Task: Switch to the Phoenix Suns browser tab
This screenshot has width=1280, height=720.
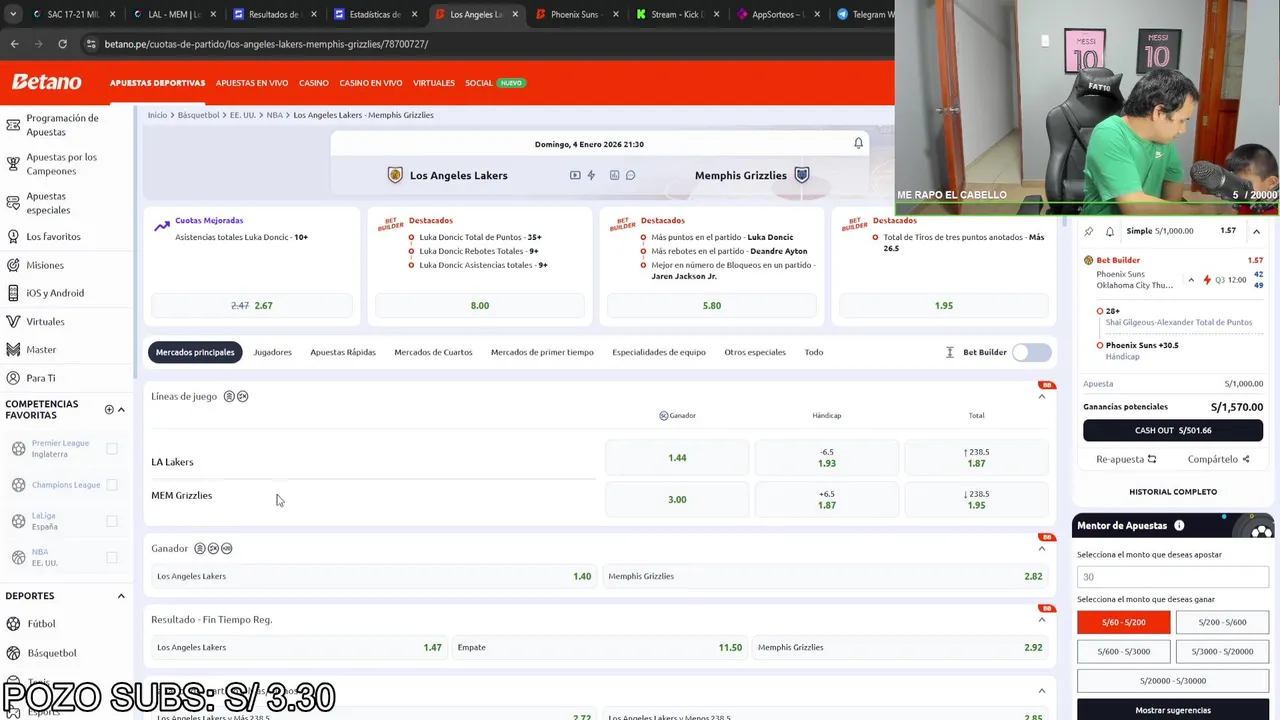Action: 572,14
